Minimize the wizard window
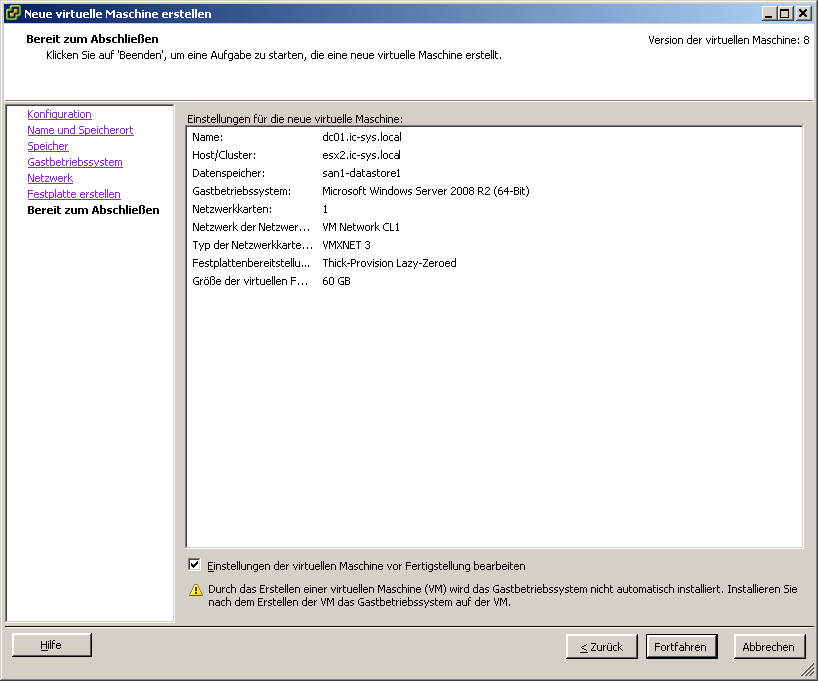This screenshot has height=681, width=818. coord(768,13)
